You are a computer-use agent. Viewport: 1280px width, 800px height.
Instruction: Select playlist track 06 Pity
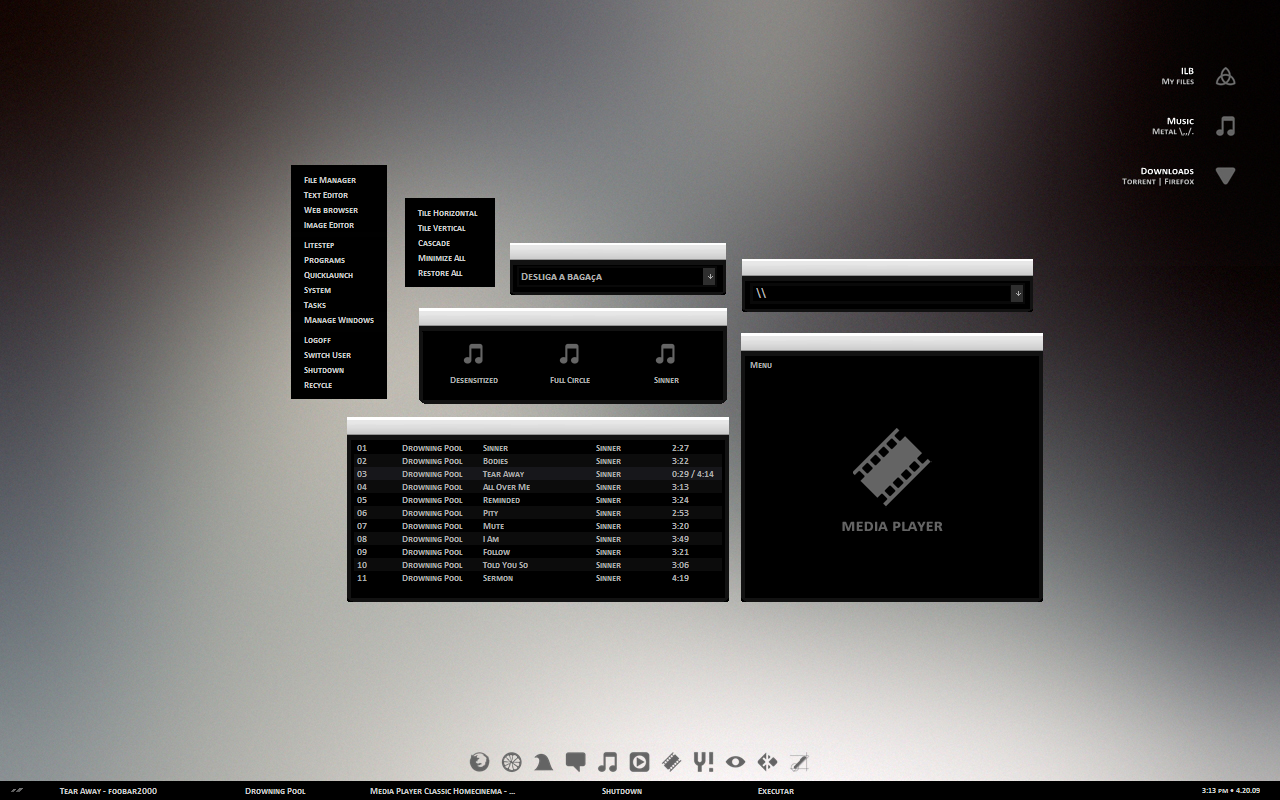537,513
